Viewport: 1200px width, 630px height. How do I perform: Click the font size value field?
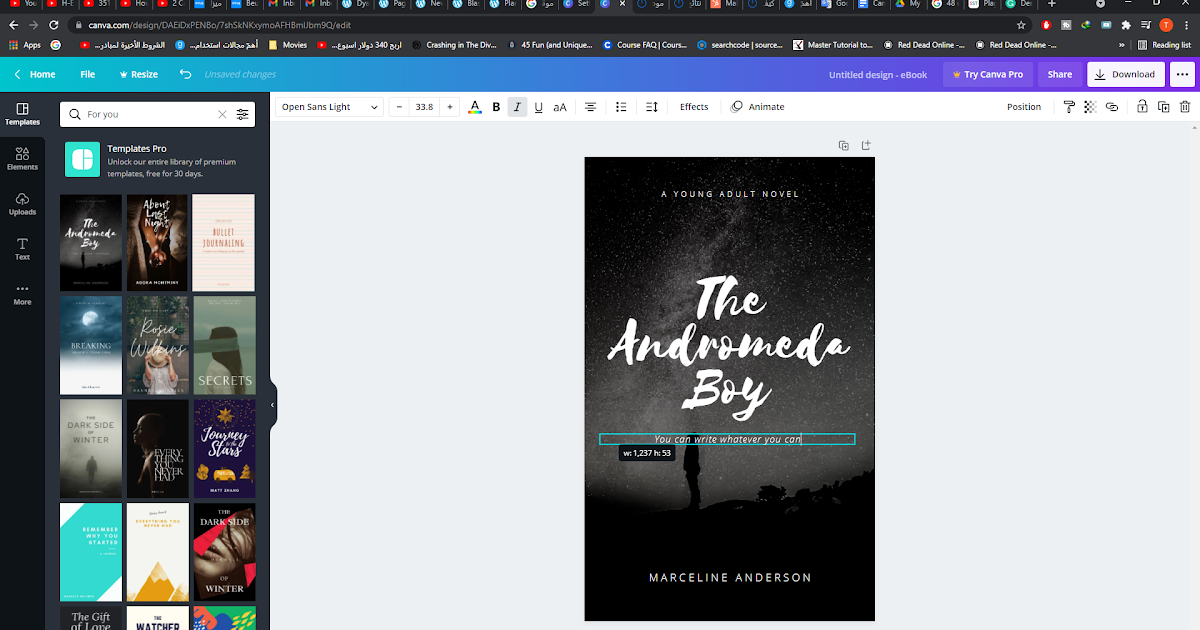point(425,107)
